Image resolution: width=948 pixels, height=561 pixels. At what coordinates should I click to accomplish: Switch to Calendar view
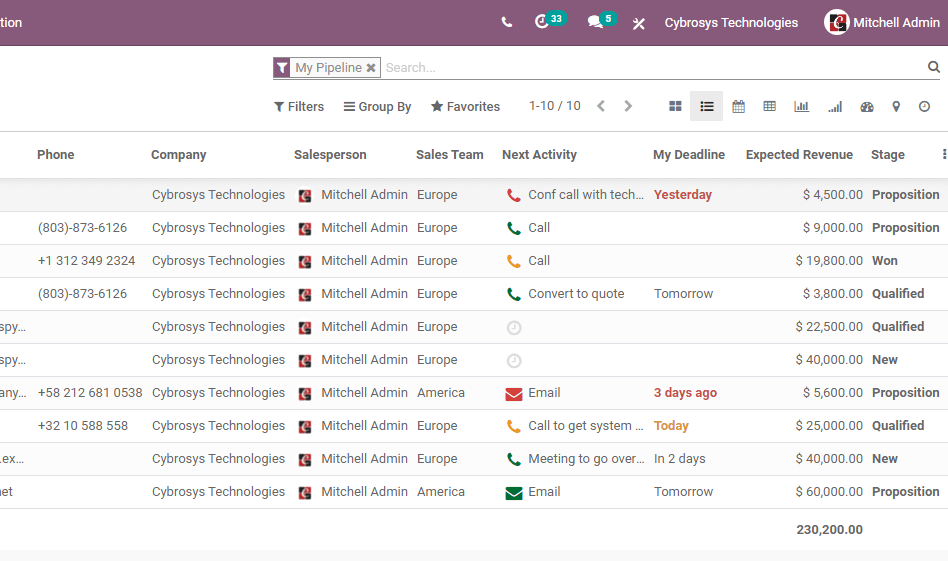[738, 106]
